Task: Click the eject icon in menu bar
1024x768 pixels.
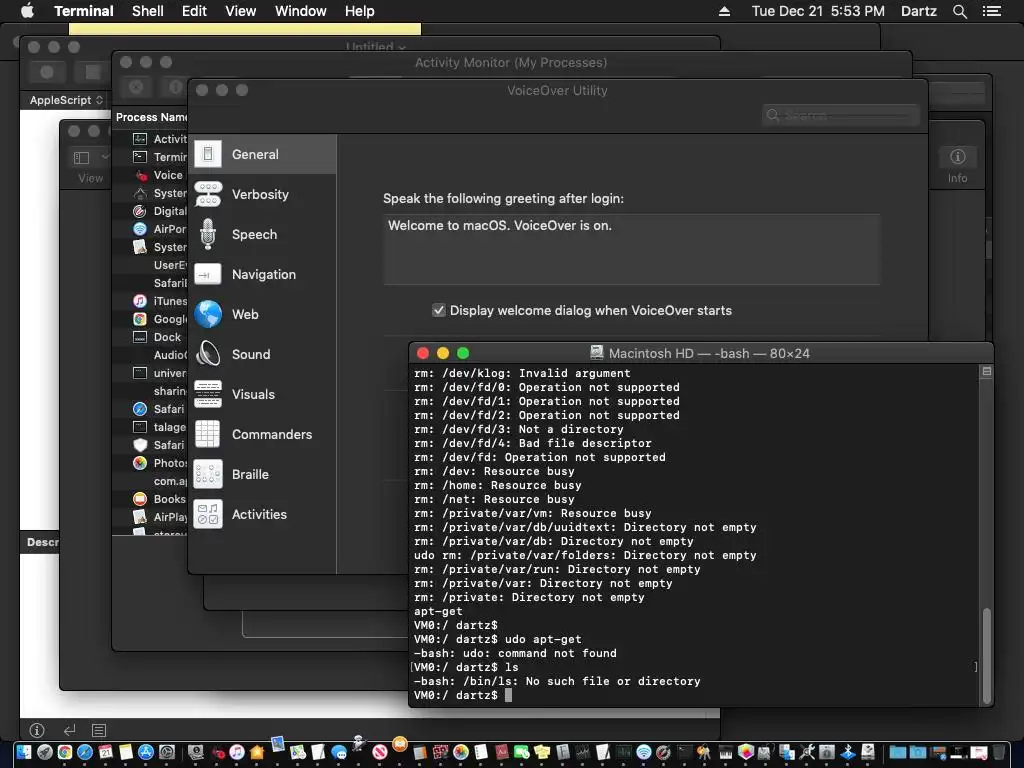Action: coord(724,11)
